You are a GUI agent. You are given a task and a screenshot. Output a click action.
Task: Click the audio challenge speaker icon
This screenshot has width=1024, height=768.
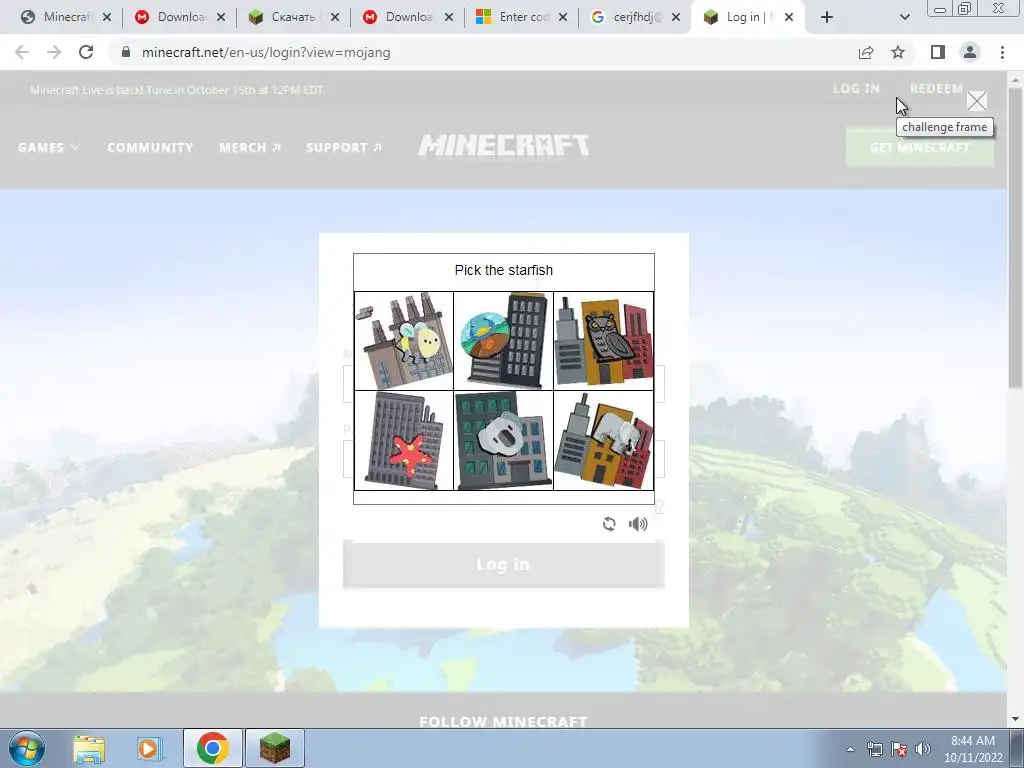coord(638,524)
